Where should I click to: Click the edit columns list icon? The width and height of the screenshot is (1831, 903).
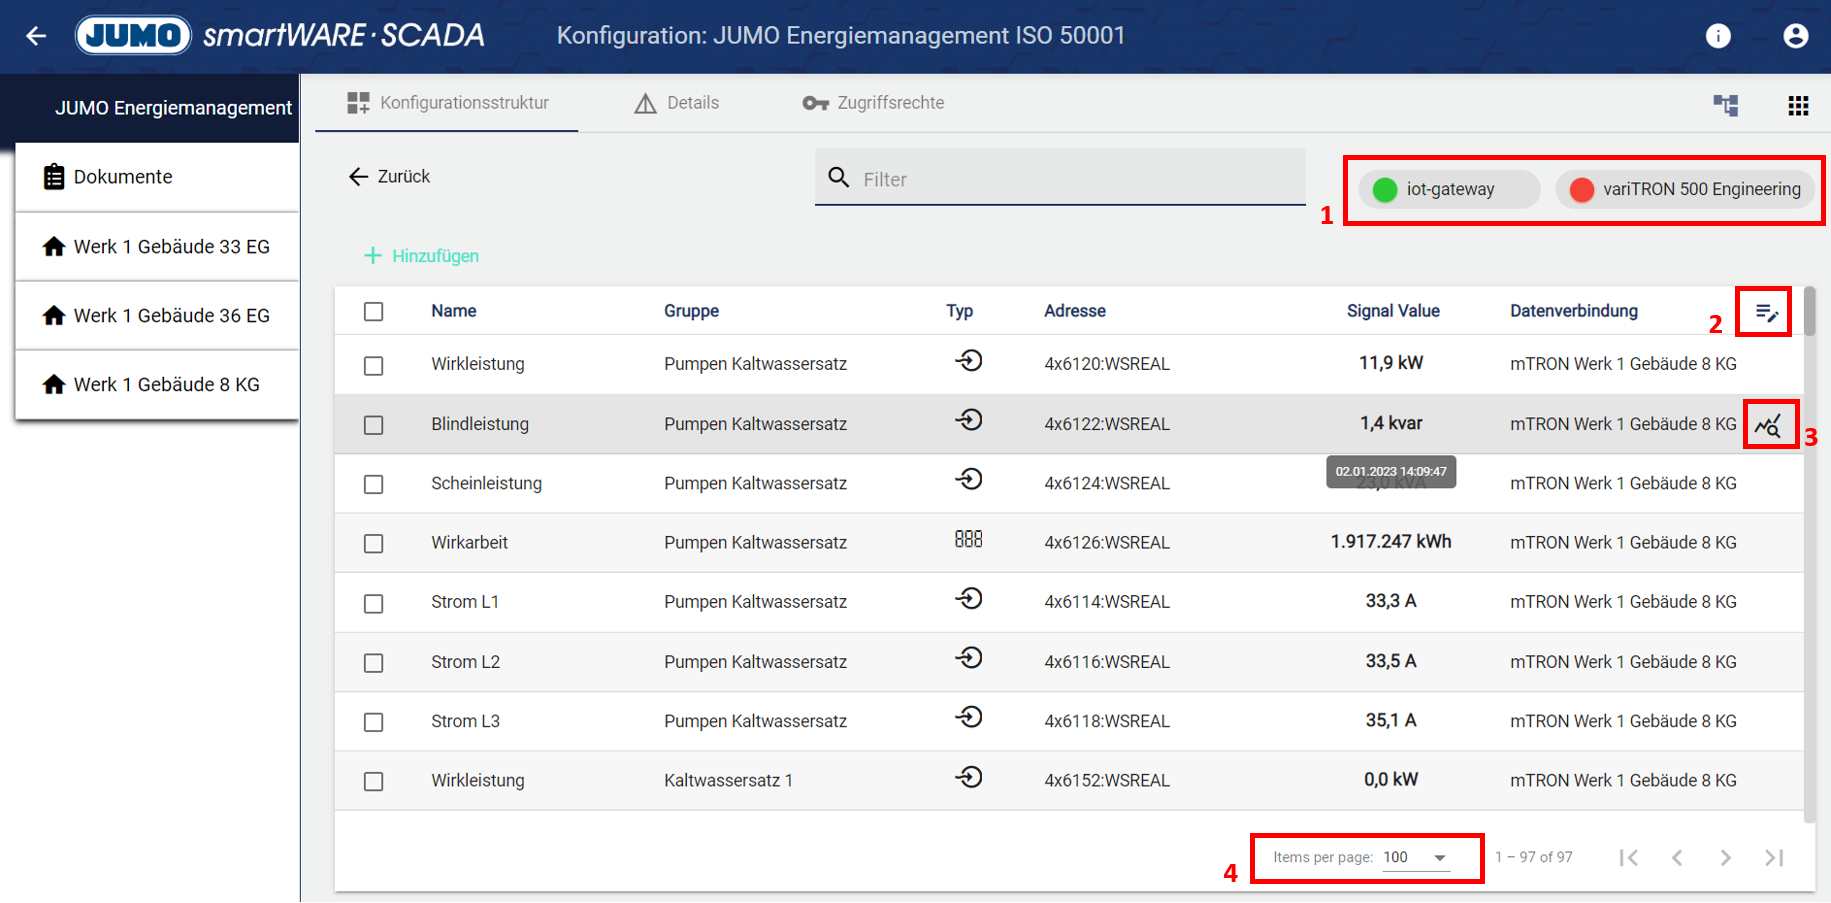[1766, 313]
